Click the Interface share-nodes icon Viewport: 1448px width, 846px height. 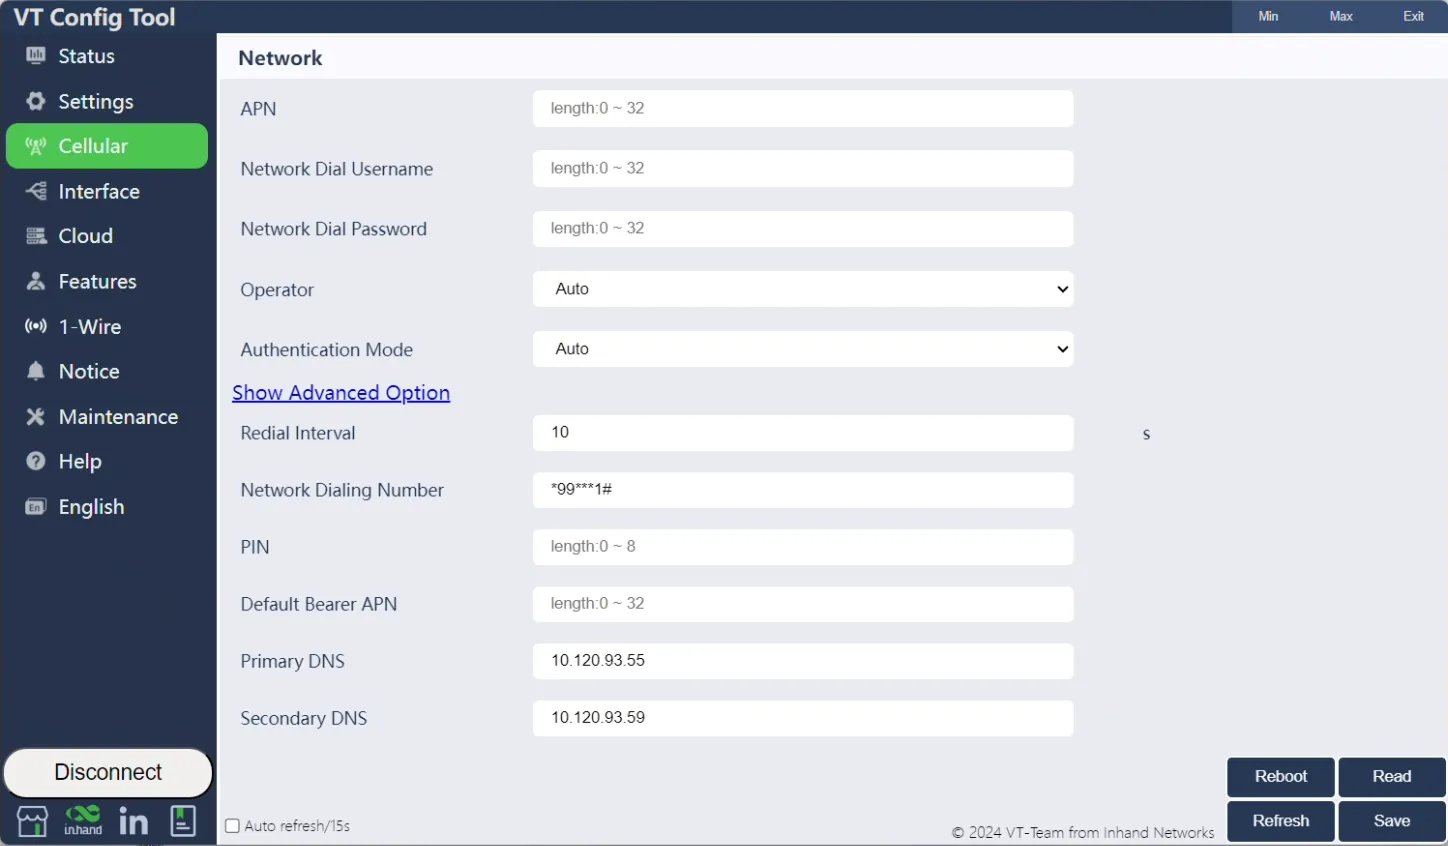coord(36,191)
